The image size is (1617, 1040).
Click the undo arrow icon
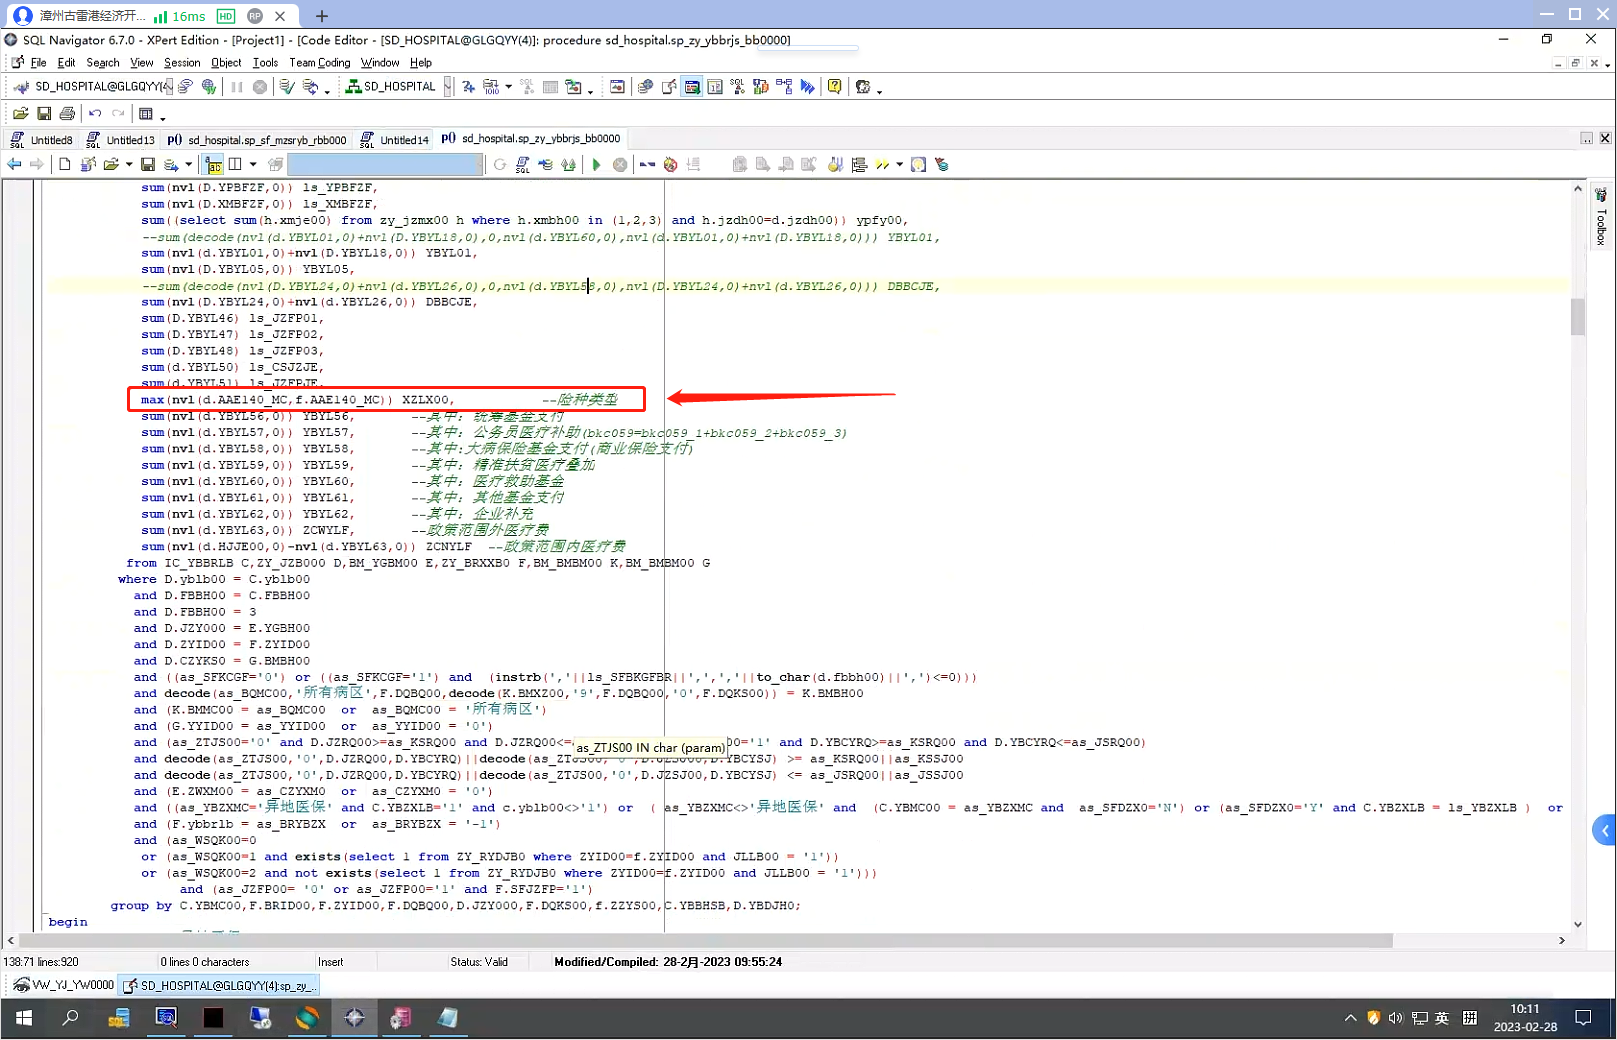coord(95,114)
